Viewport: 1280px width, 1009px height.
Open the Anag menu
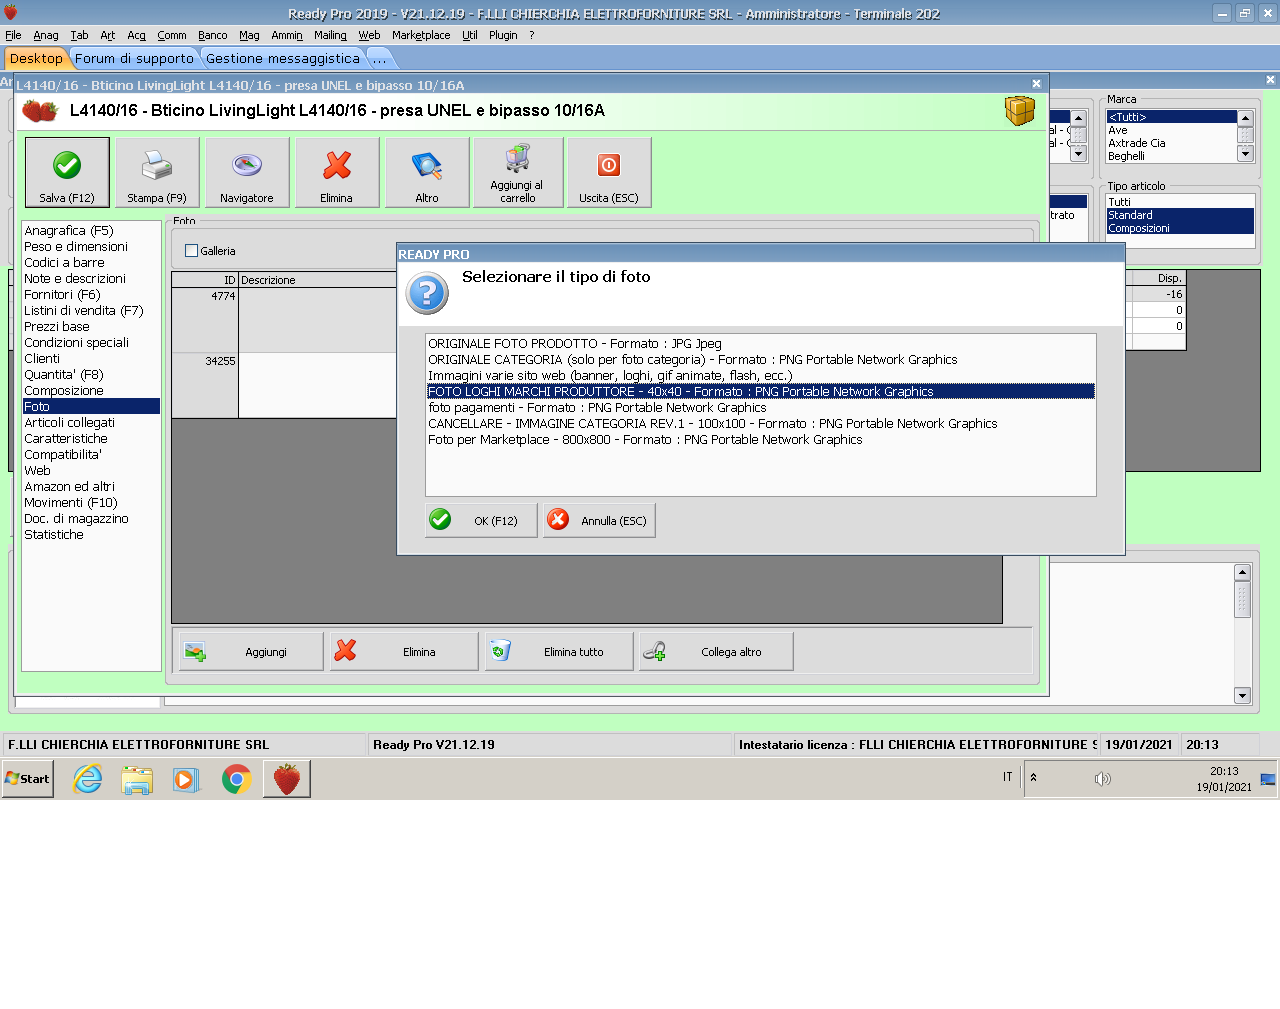point(46,35)
